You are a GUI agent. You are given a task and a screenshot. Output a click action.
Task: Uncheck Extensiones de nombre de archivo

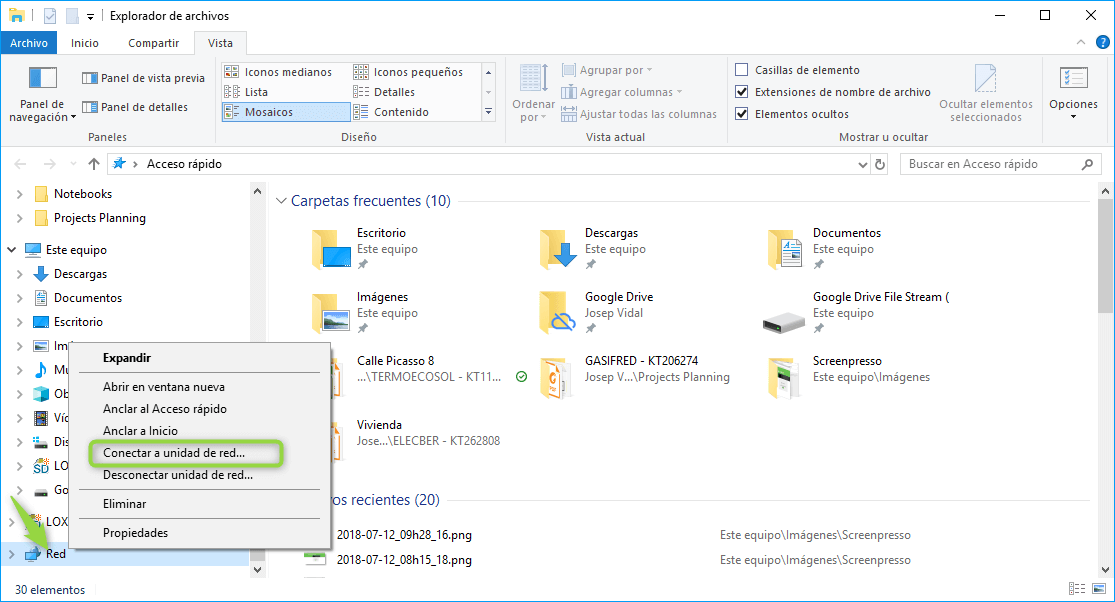(742, 92)
